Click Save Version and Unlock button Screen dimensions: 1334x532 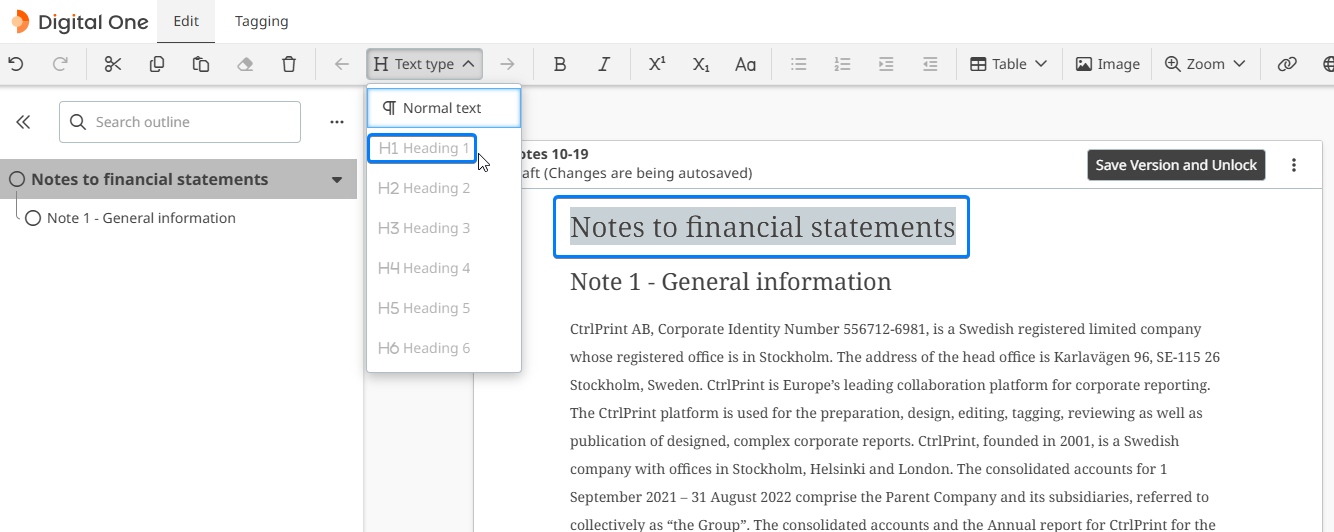(x=1175, y=165)
